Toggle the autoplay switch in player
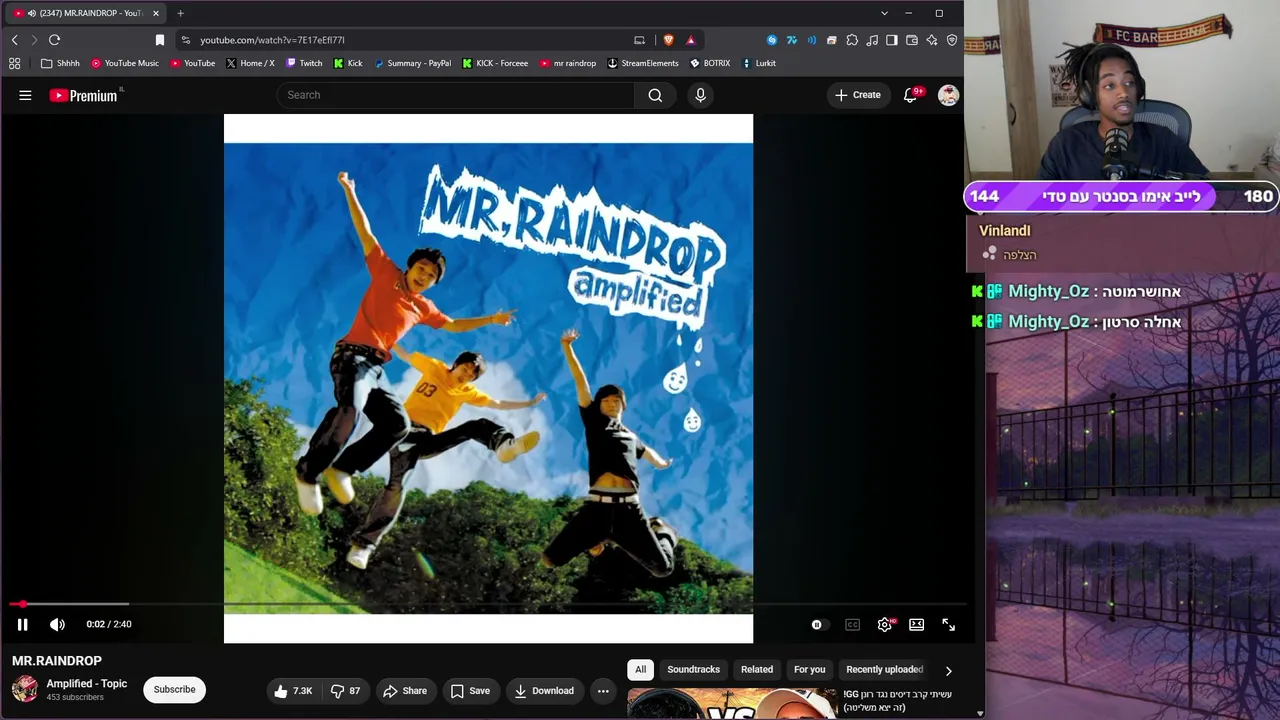Viewport: 1280px width, 720px height. [818, 624]
